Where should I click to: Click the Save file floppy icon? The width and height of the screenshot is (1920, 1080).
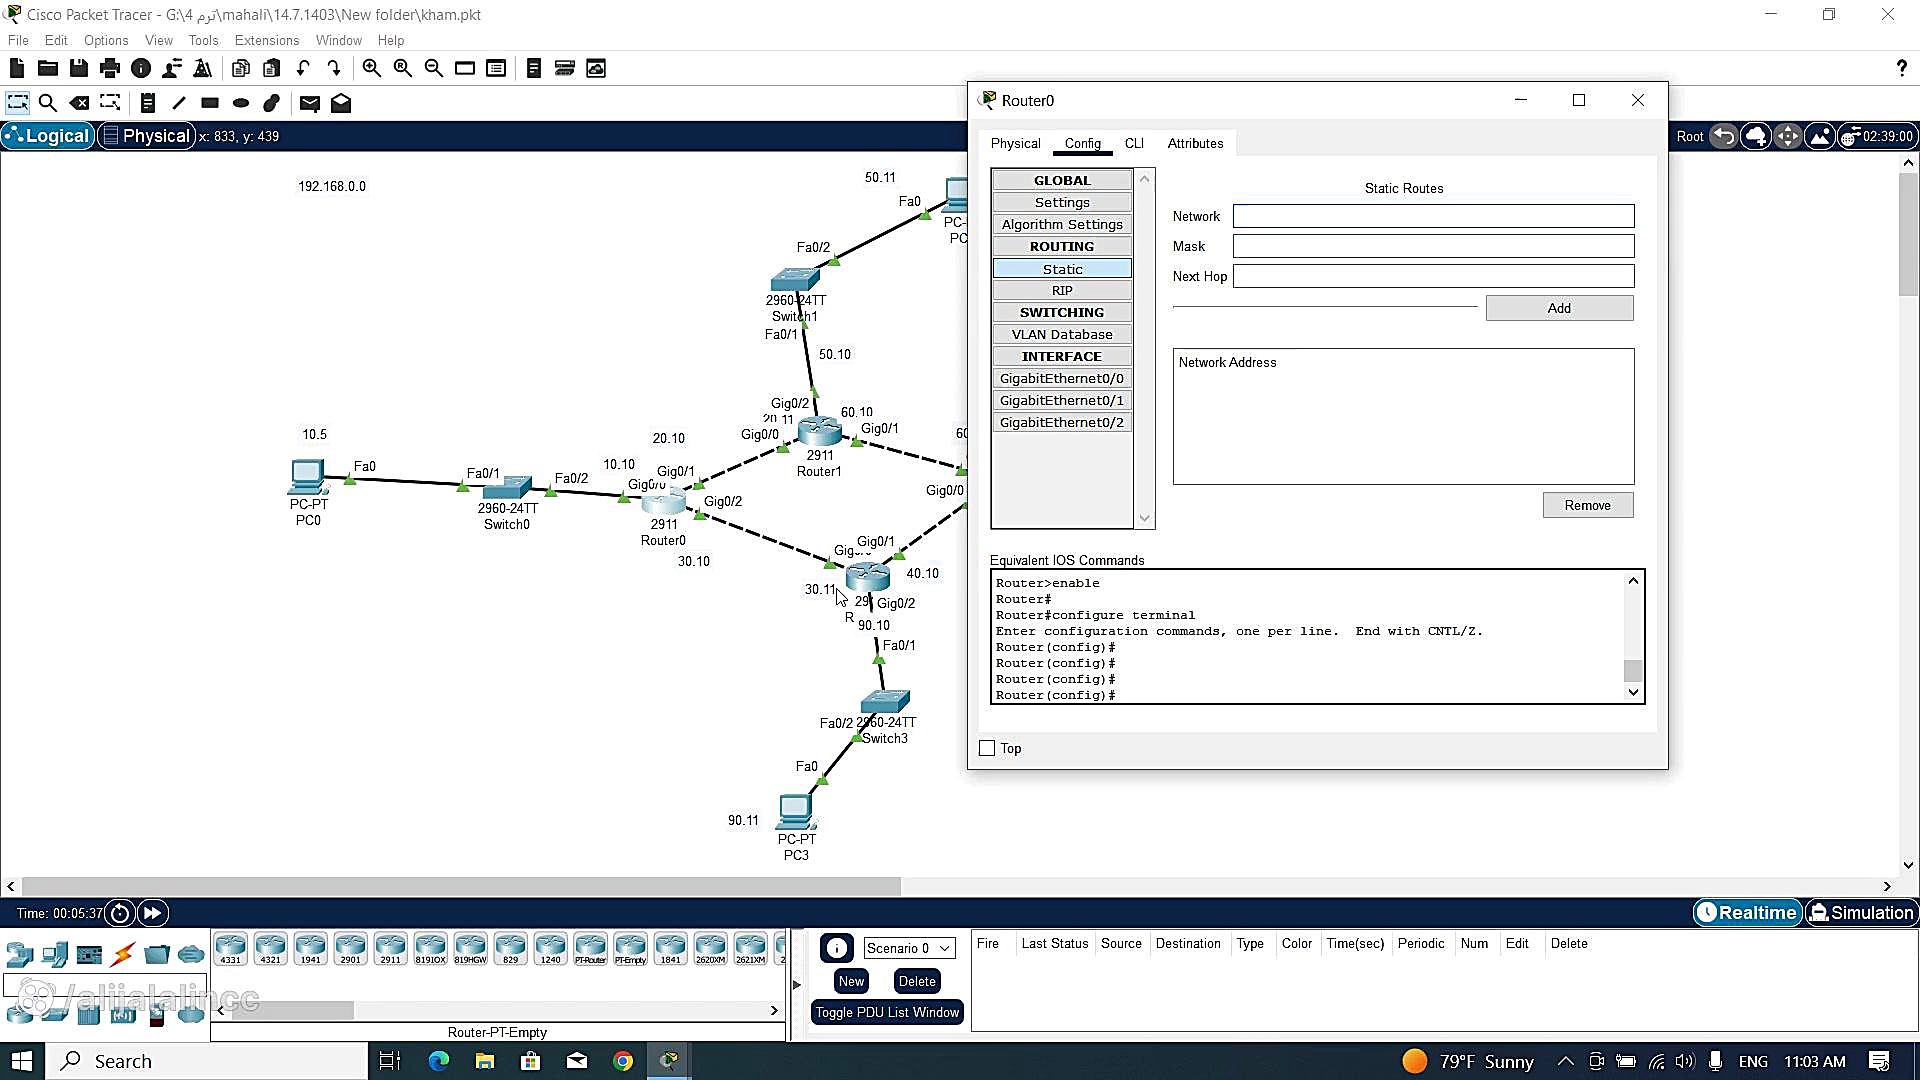click(x=79, y=68)
